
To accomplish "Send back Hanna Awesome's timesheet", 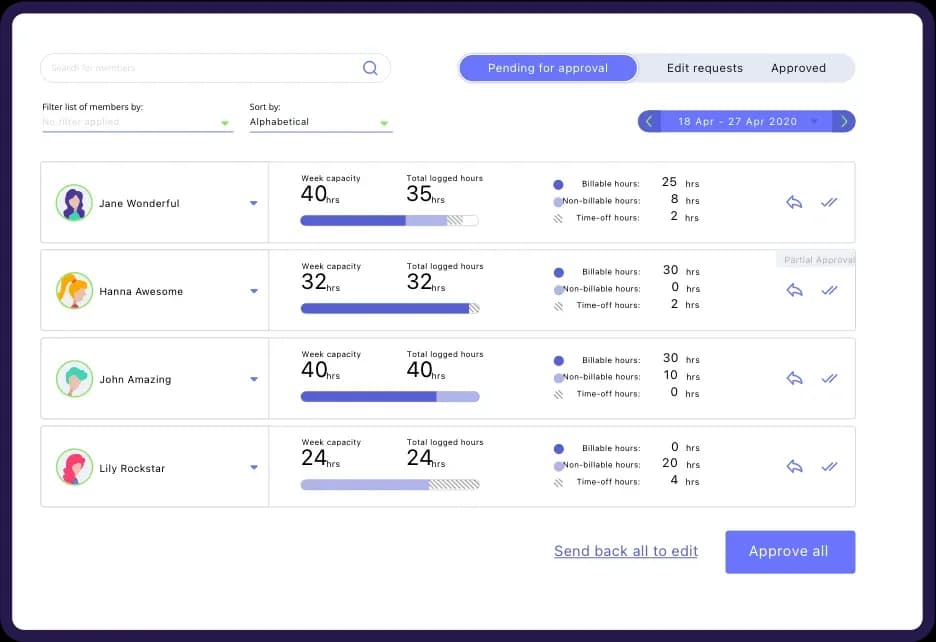I will click(794, 290).
